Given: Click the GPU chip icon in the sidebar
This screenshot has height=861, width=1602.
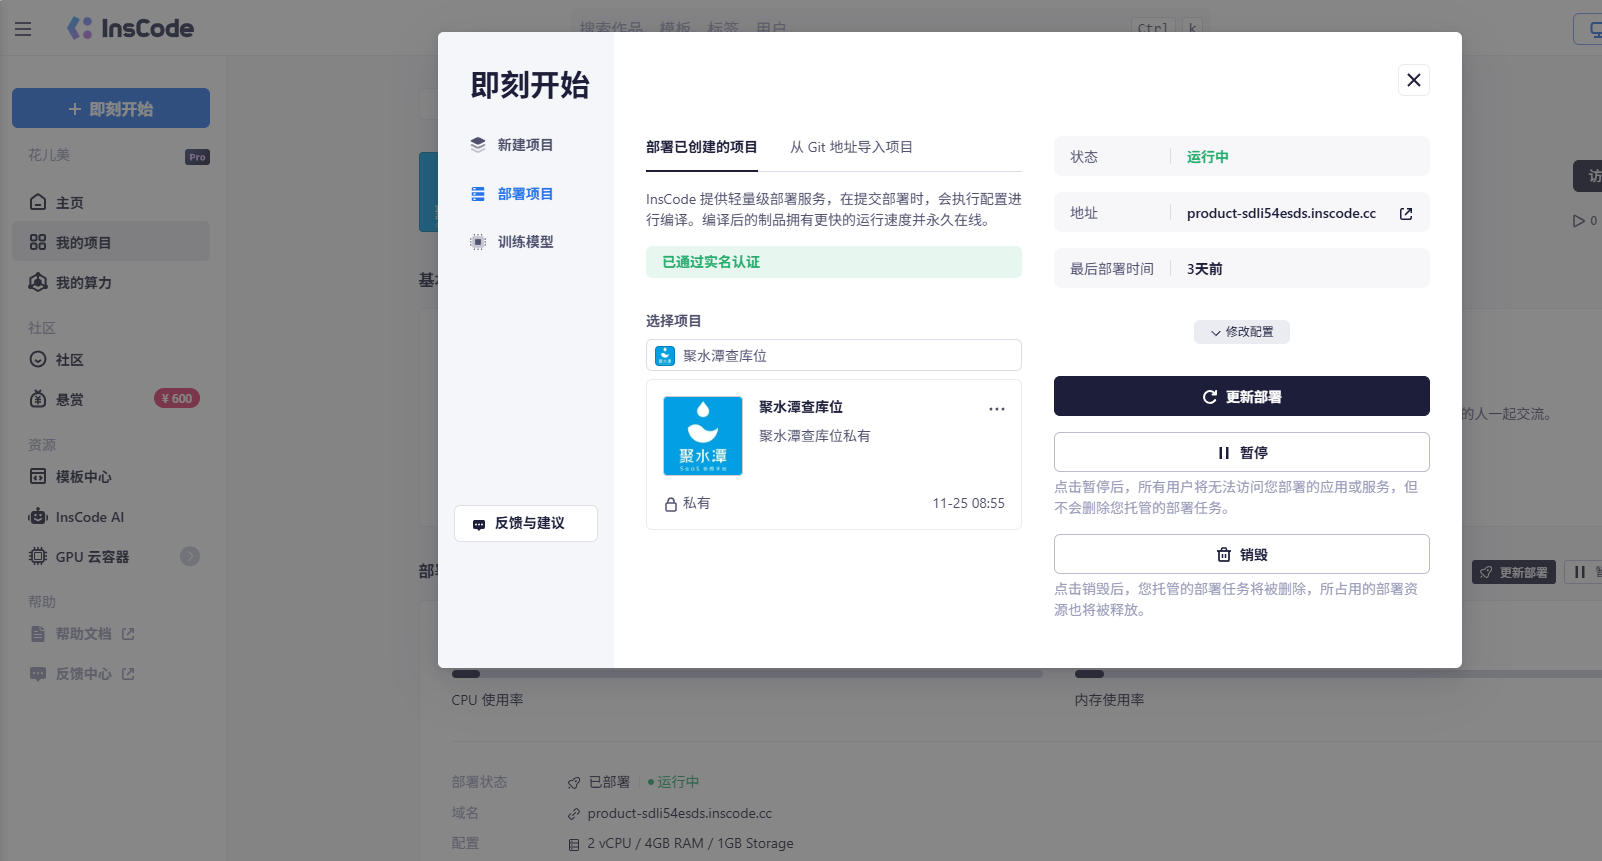Looking at the screenshot, I should coord(38,556).
